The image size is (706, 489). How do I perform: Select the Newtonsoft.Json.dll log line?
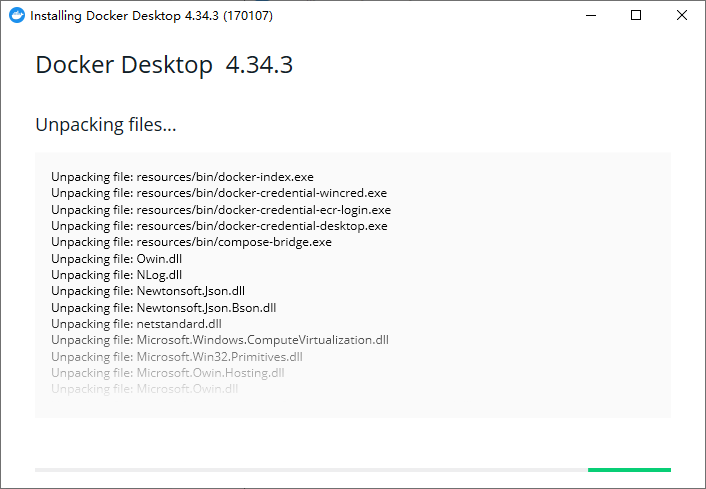click(x=148, y=291)
